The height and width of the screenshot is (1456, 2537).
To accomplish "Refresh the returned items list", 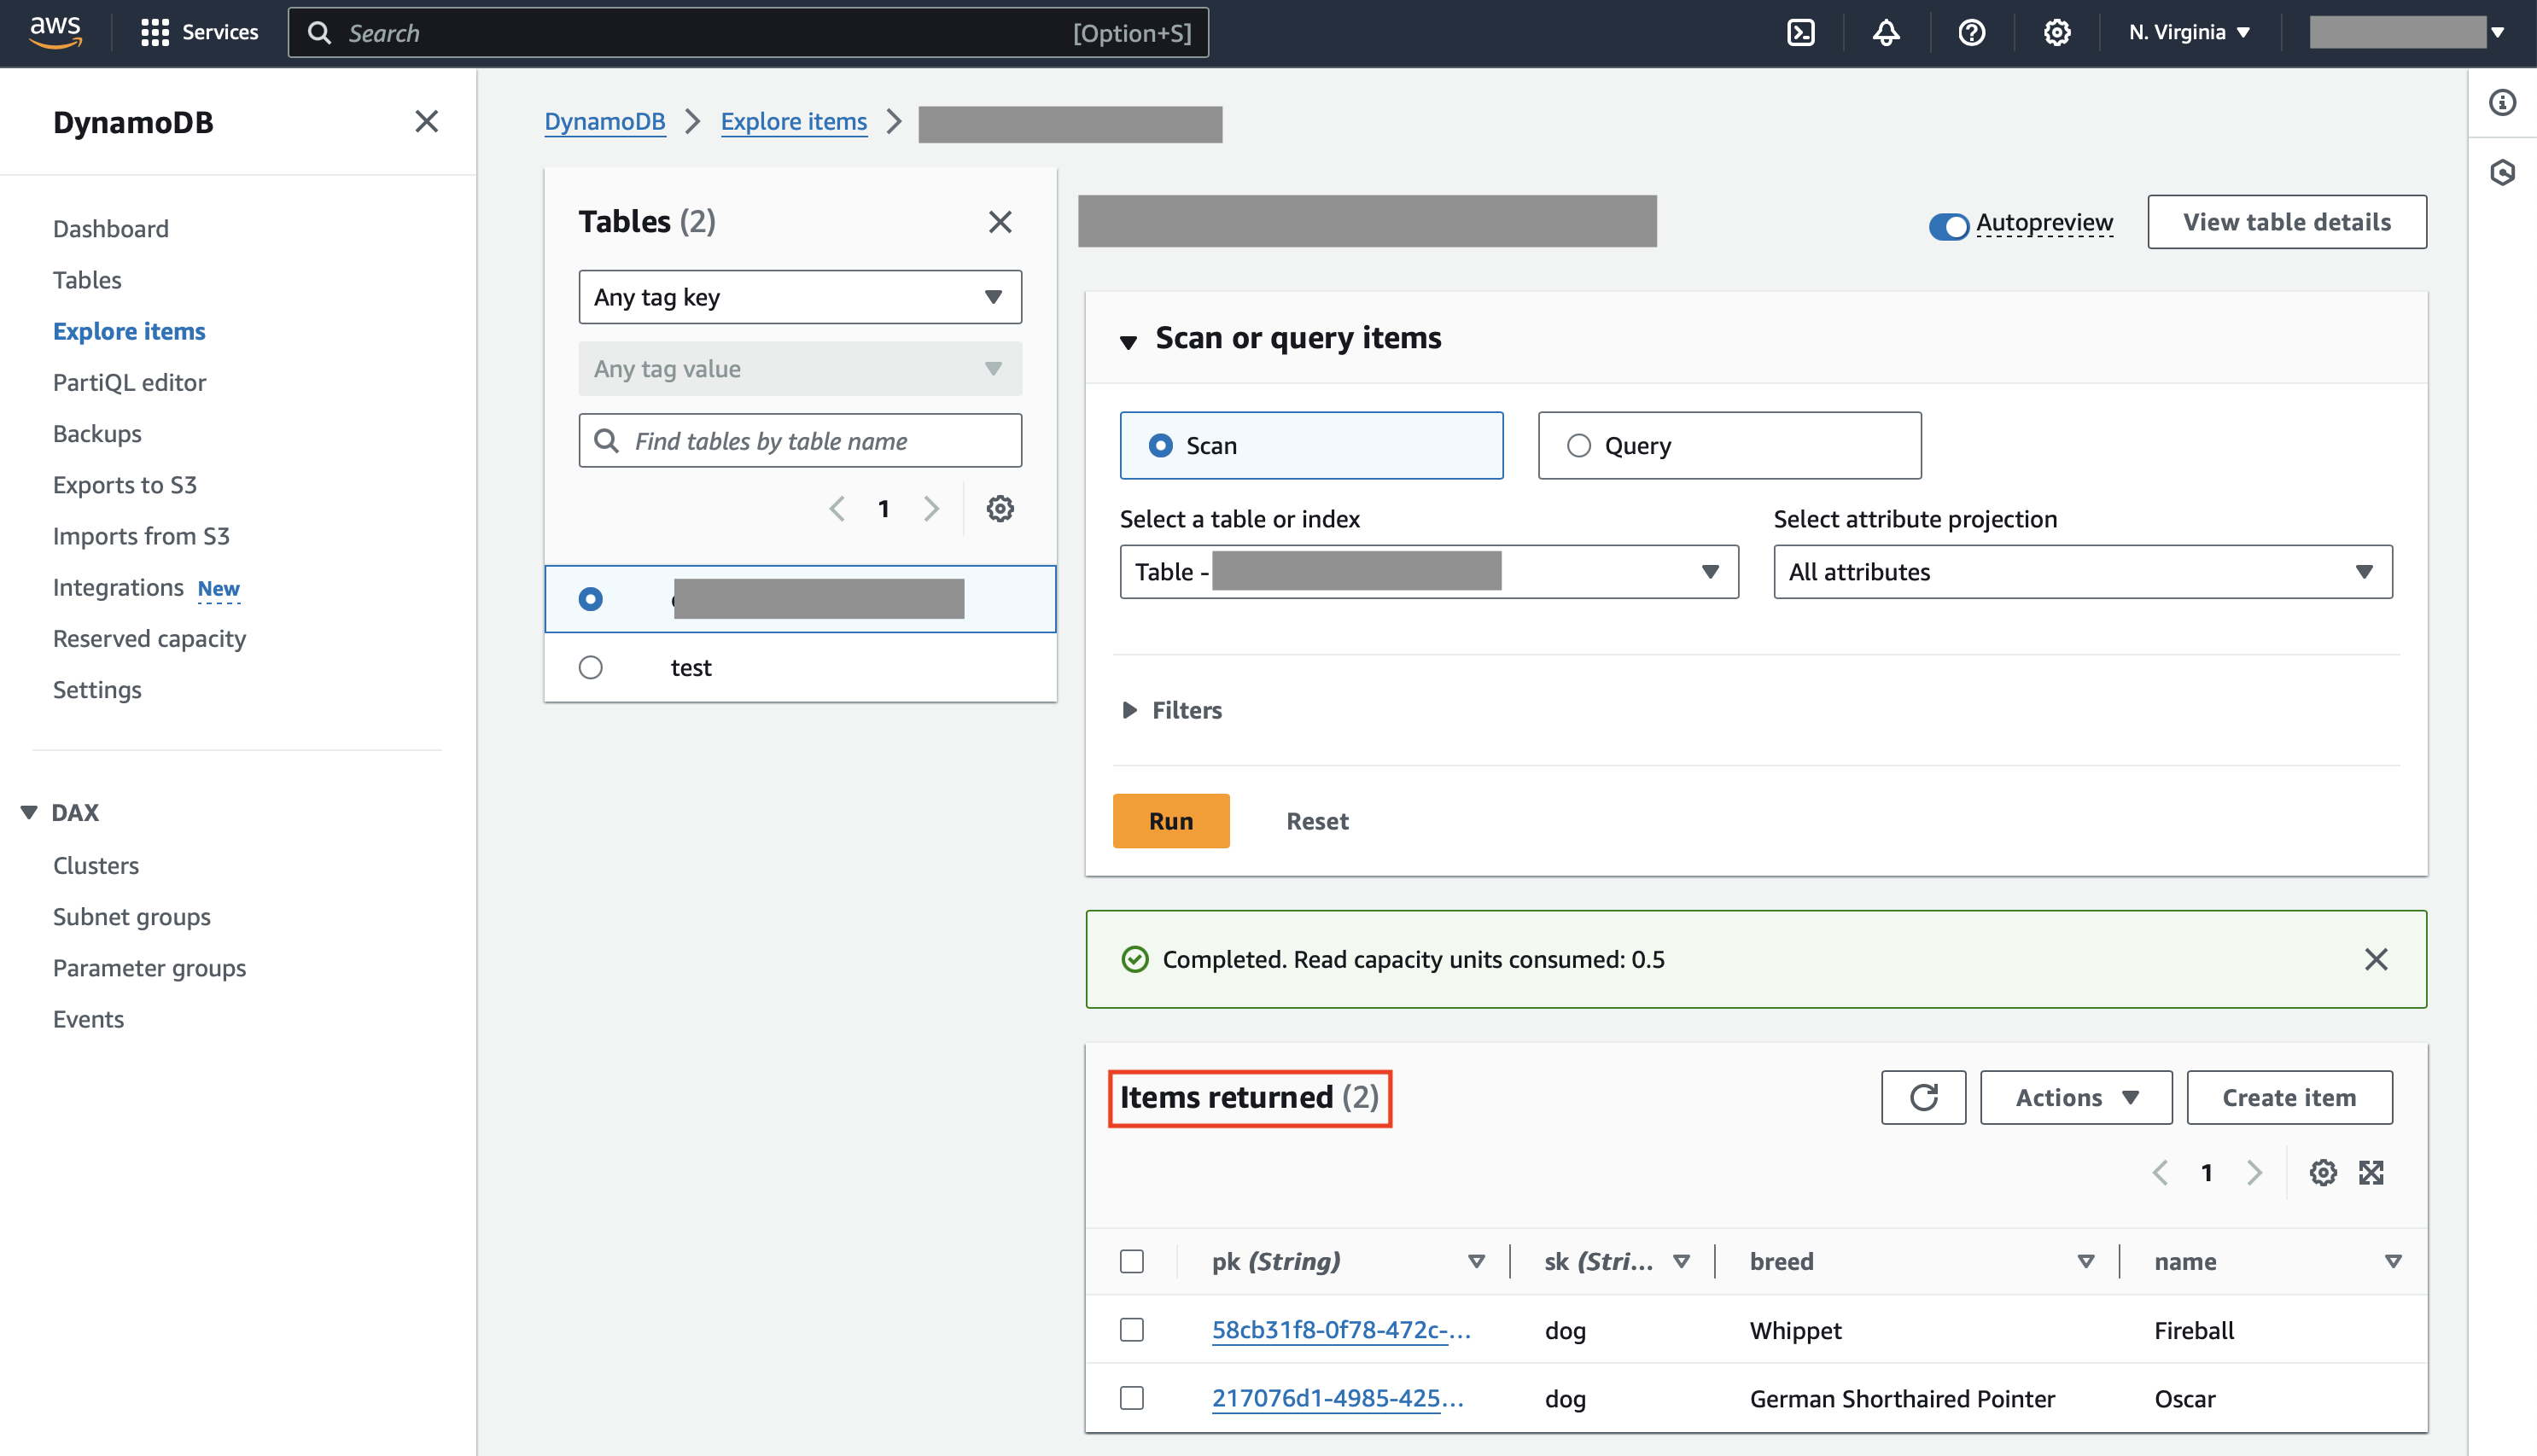I will 1923,1097.
